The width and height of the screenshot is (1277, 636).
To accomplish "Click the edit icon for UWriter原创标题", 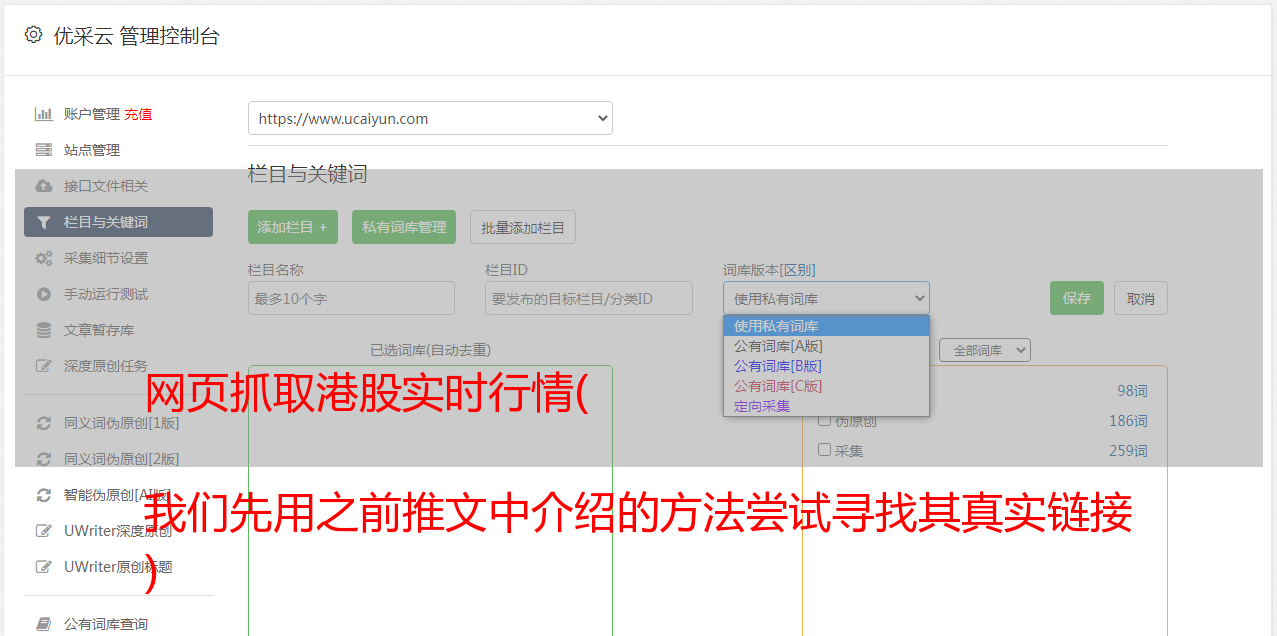I will click(x=44, y=567).
